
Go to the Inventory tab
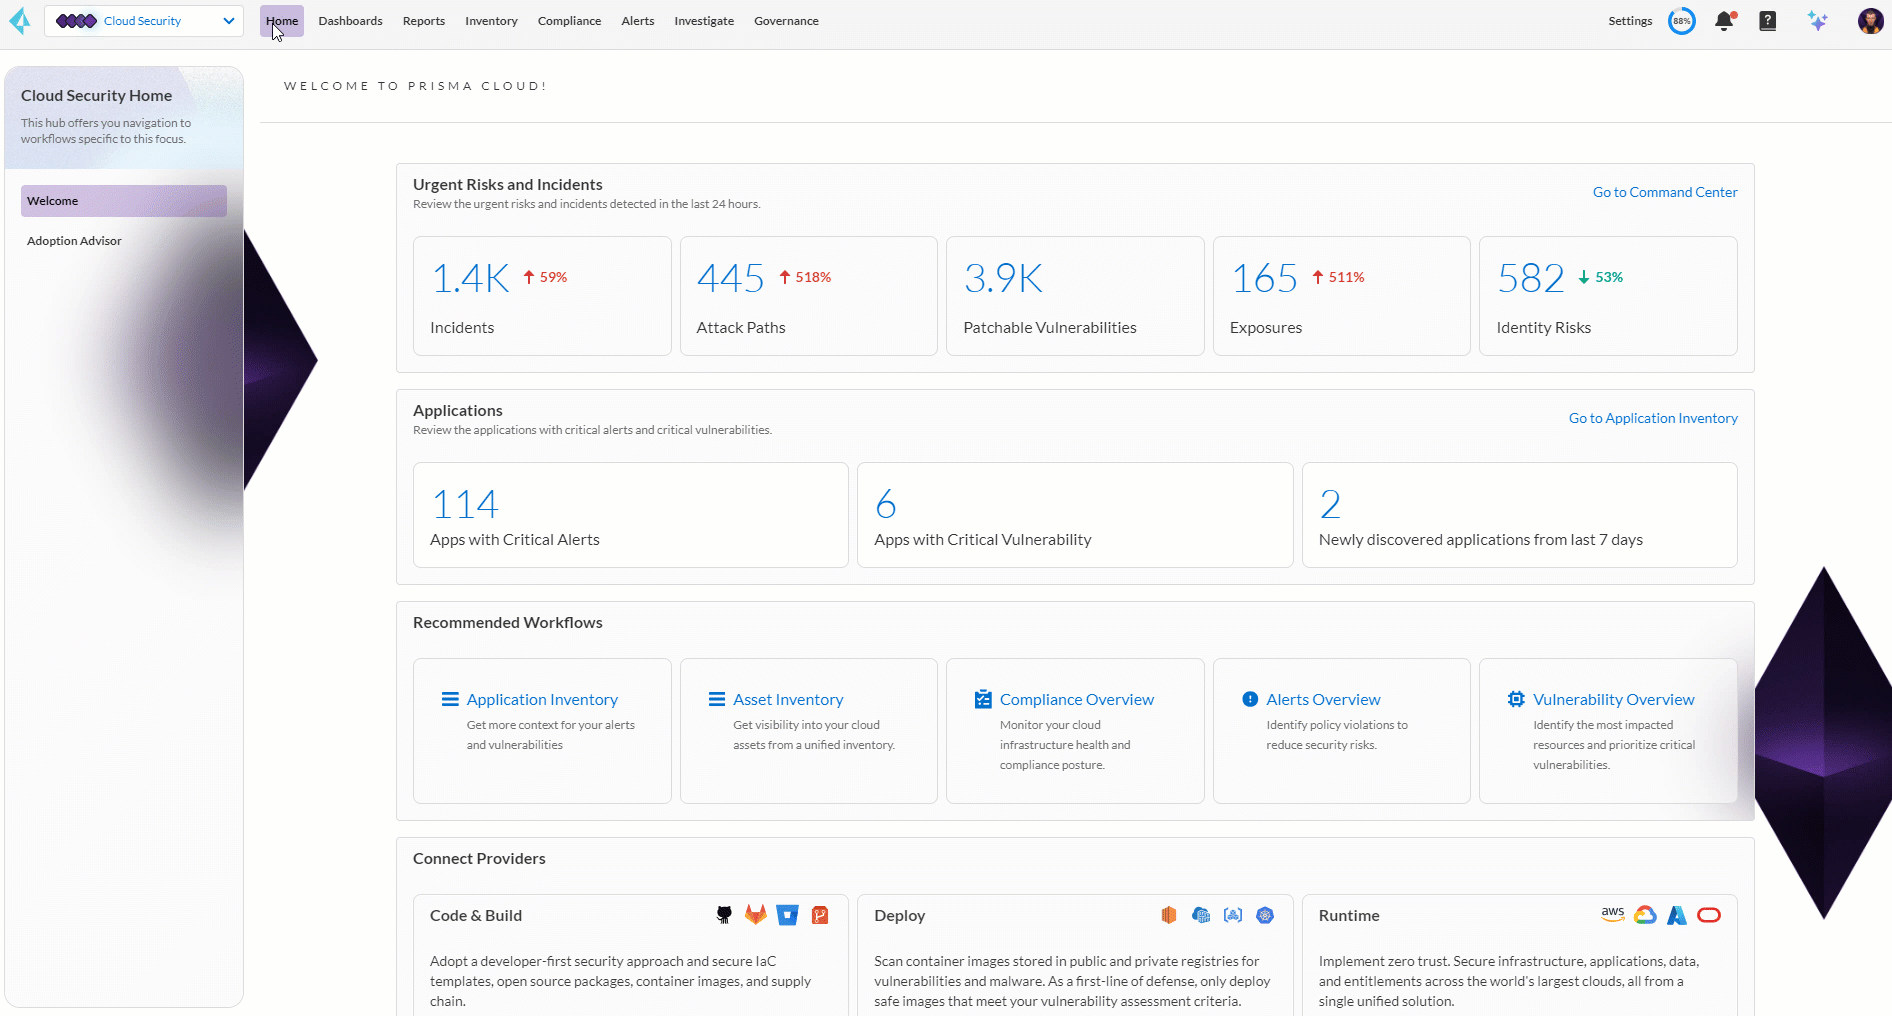tap(491, 21)
